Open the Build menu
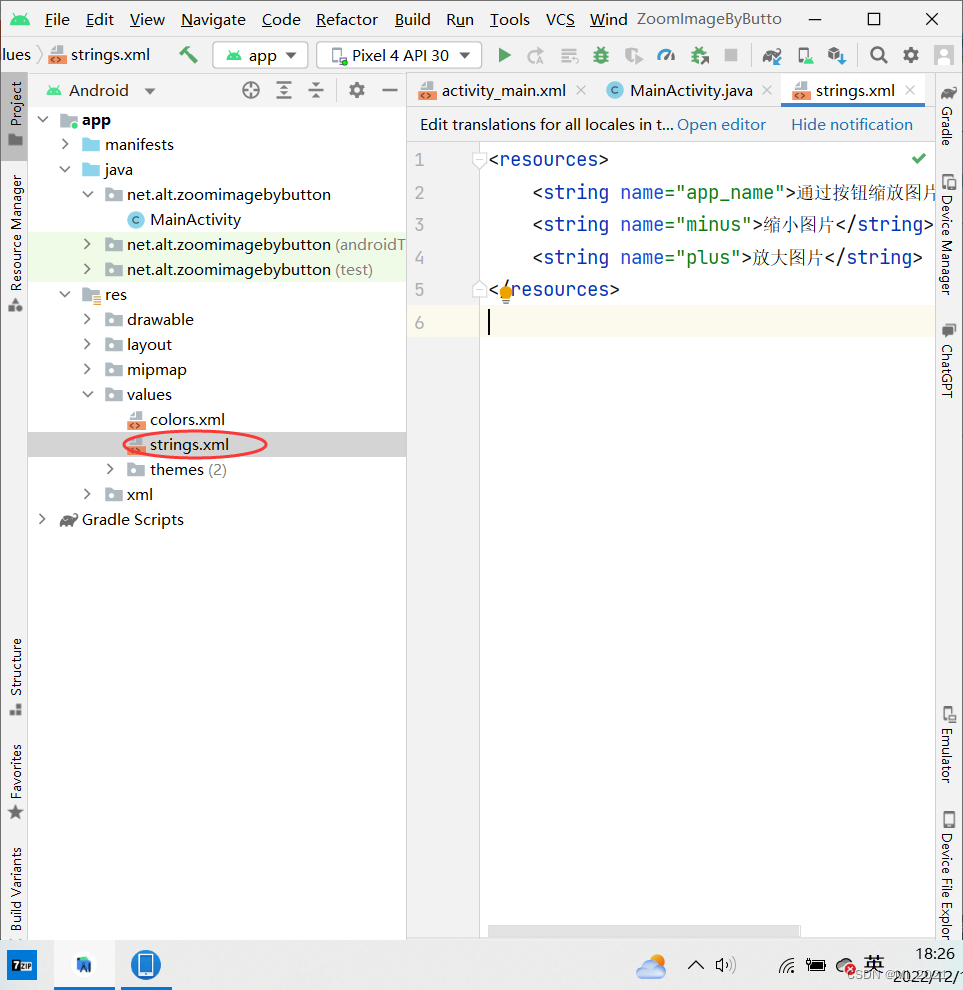The width and height of the screenshot is (963, 990). [x=412, y=20]
